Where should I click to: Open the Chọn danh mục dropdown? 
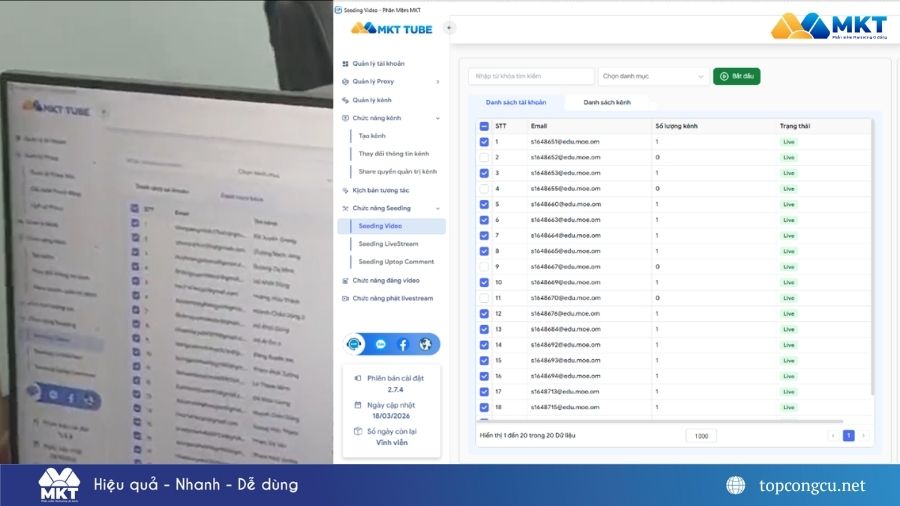[653, 76]
